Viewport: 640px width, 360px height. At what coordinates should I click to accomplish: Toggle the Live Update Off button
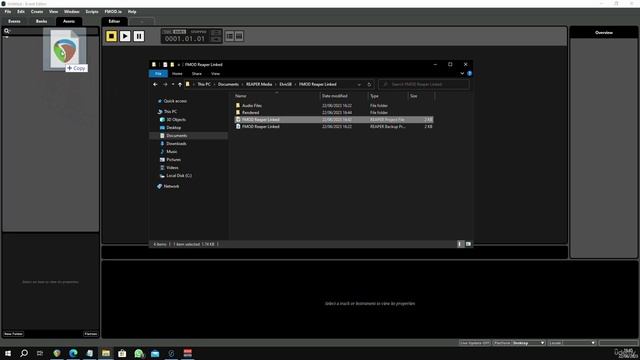pos(474,343)
